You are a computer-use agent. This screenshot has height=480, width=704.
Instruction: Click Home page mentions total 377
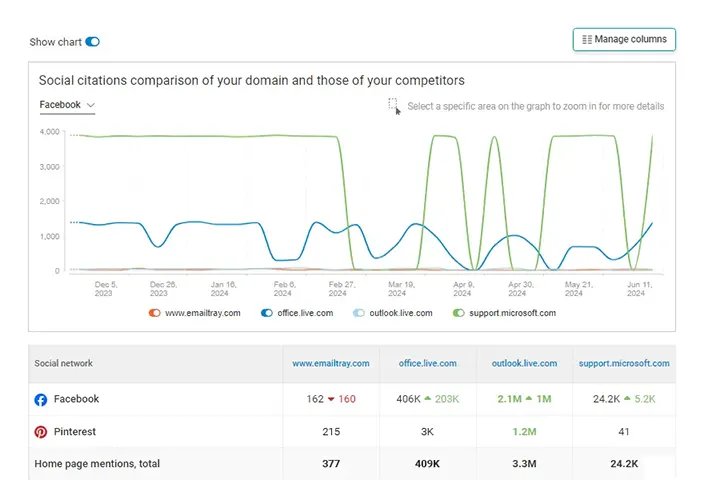pos(331,463)
